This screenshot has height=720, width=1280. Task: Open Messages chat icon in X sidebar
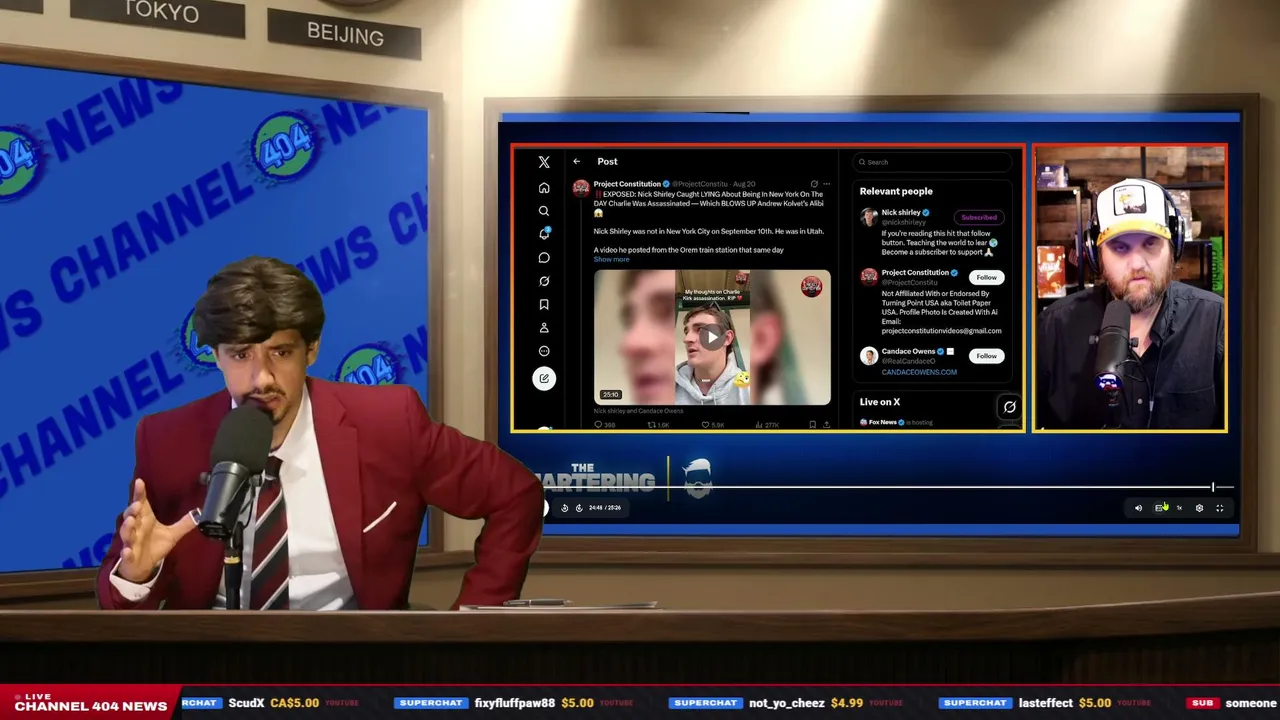(x=544, y=258)
